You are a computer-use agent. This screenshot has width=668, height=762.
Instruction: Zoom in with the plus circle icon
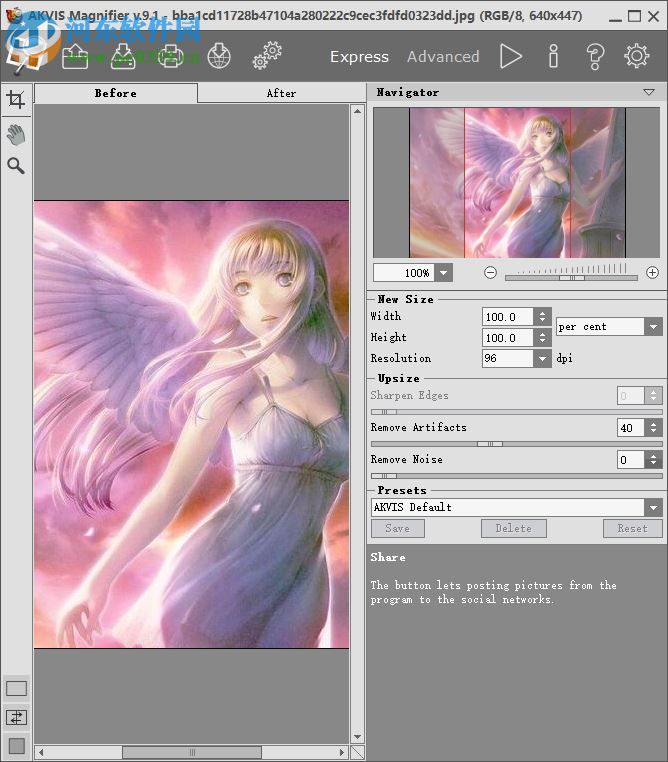(x=652, y=273)
